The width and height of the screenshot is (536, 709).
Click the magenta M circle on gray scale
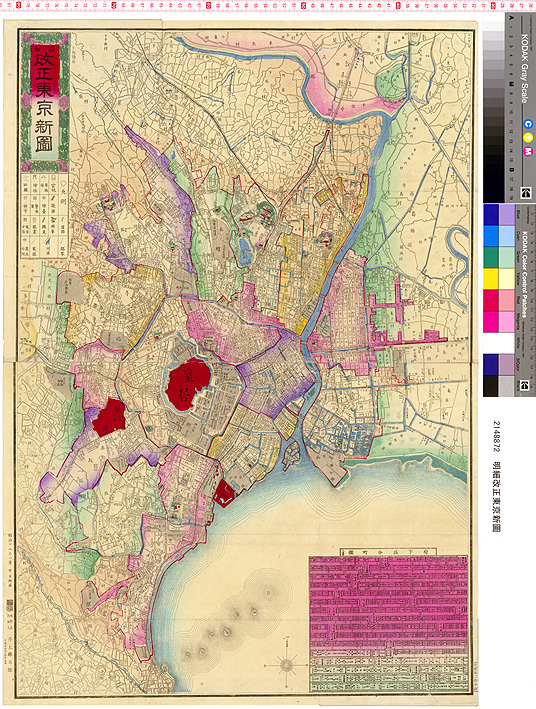point(527,151)
